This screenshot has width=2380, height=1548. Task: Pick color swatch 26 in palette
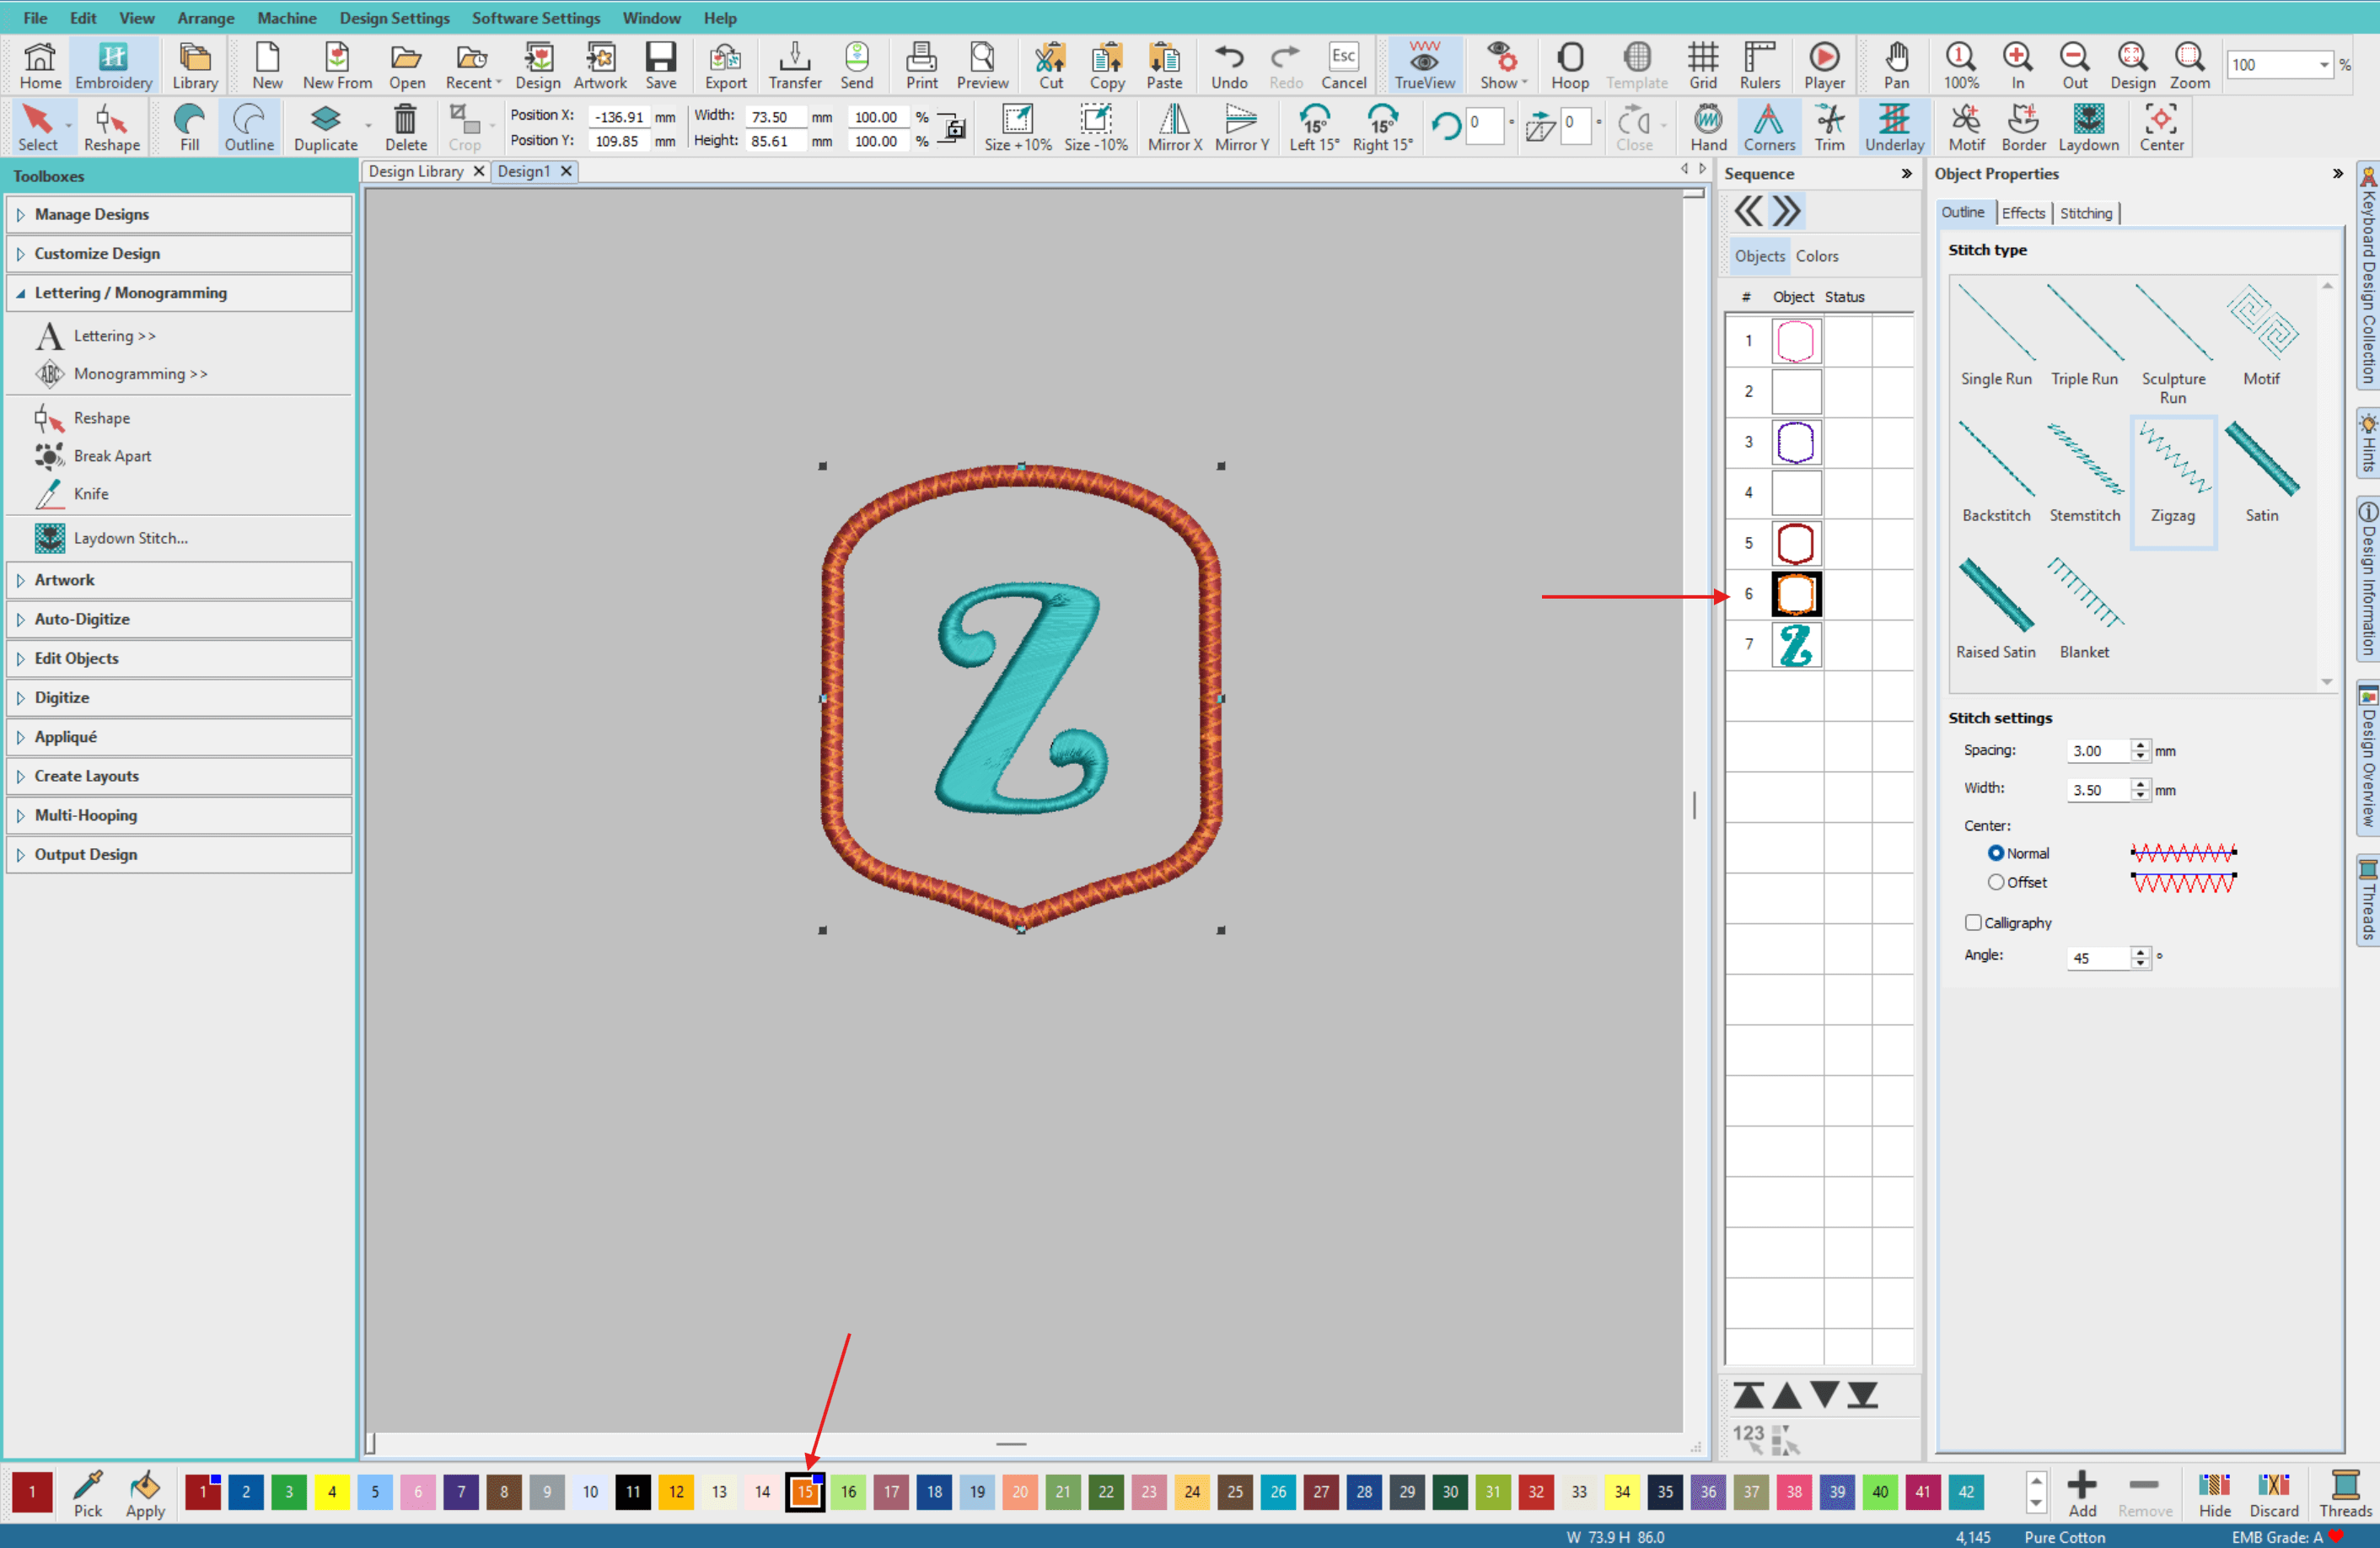click(1277, 1491)
